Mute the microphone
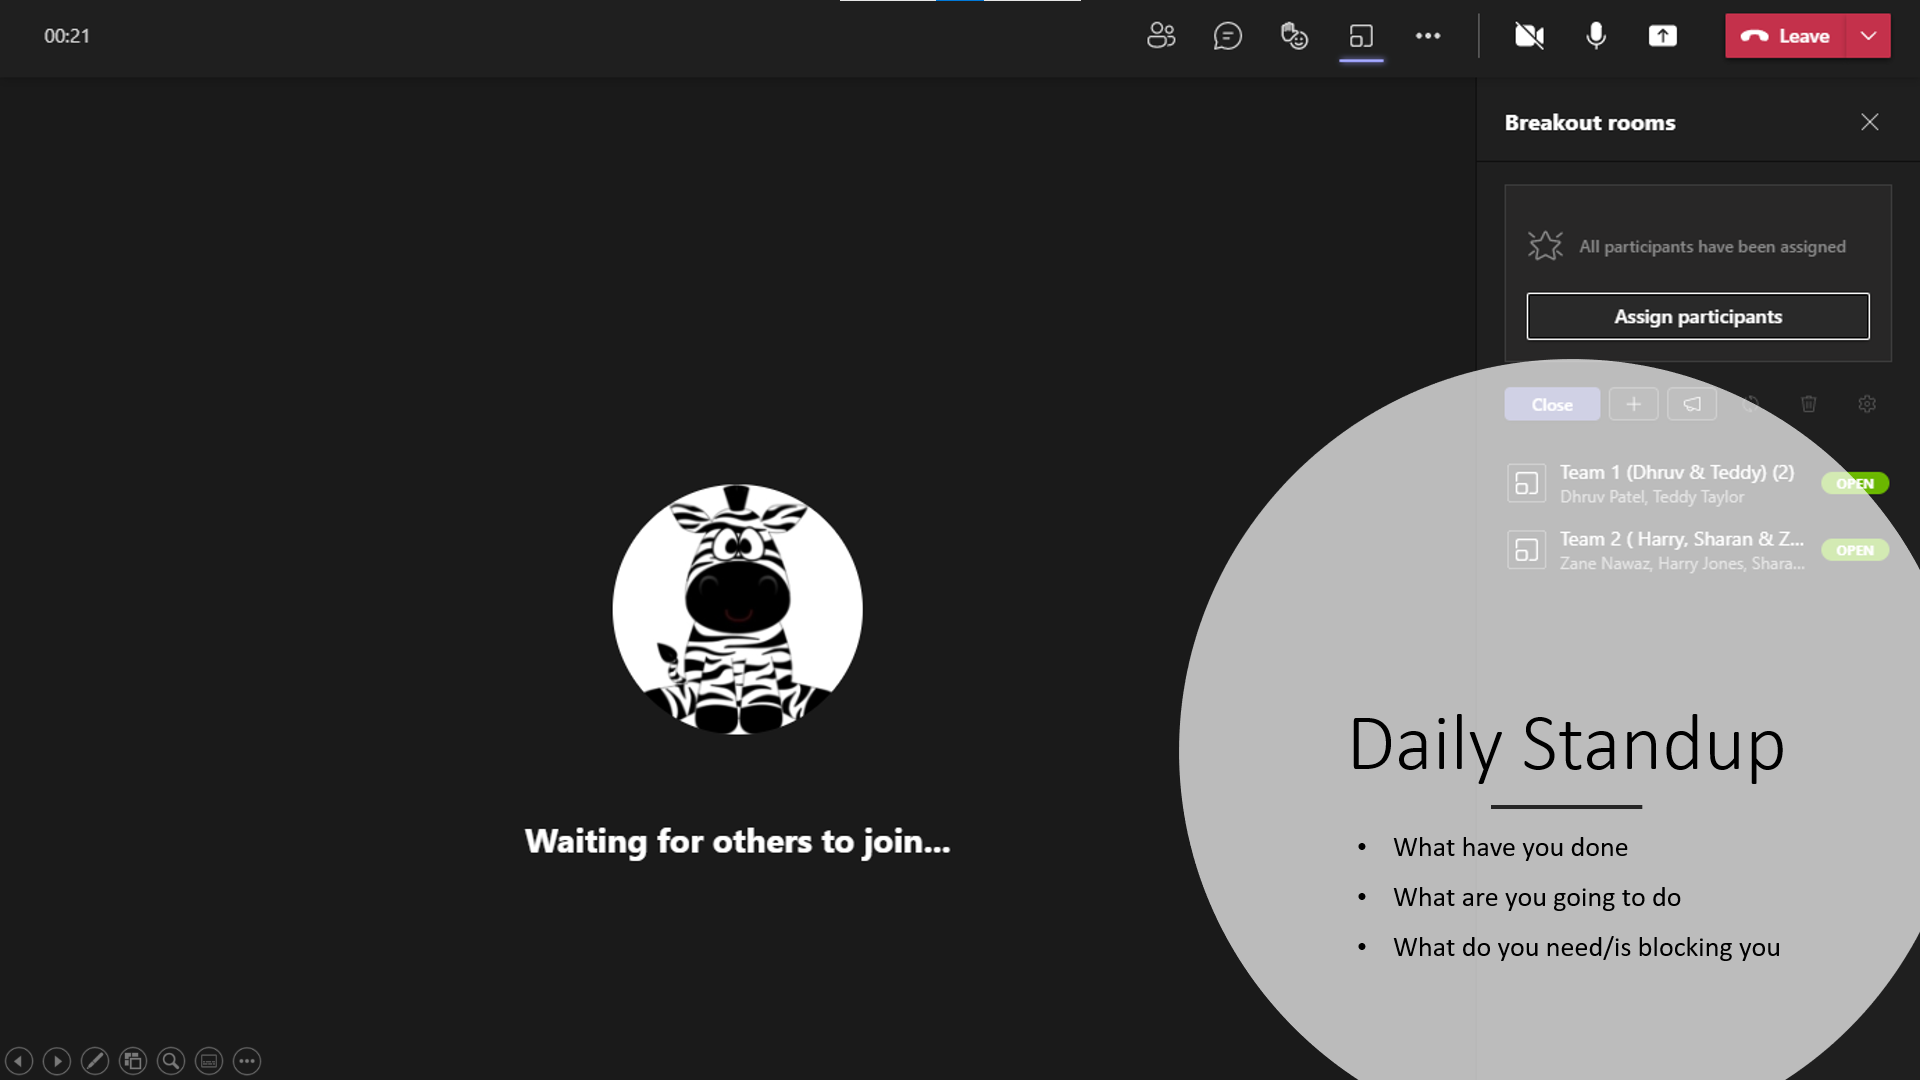Image resolution: width=1920 pixels, height=1080 pixels. [1596, 36]
